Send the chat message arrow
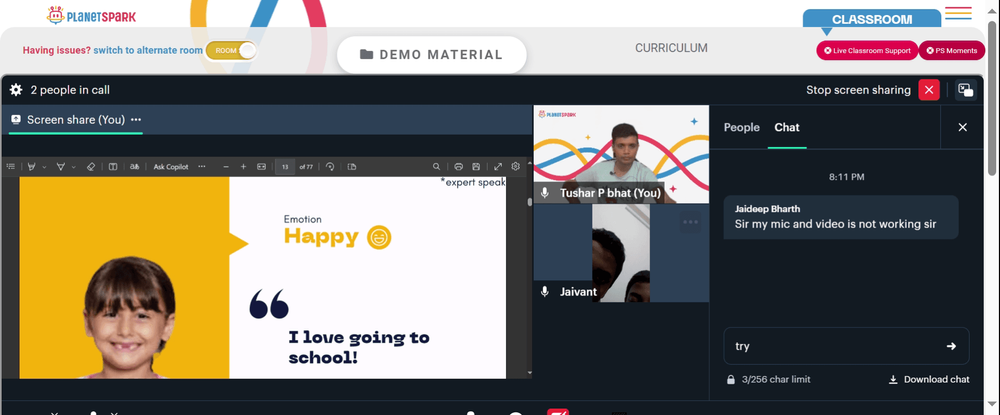 (951, 346)
